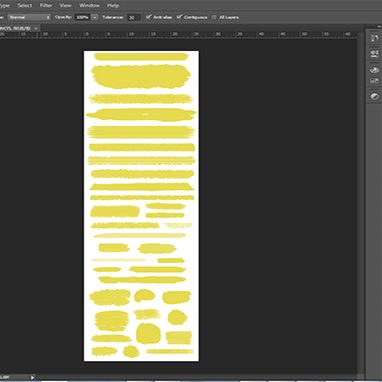Open the Select menu

tap(25, 5)
